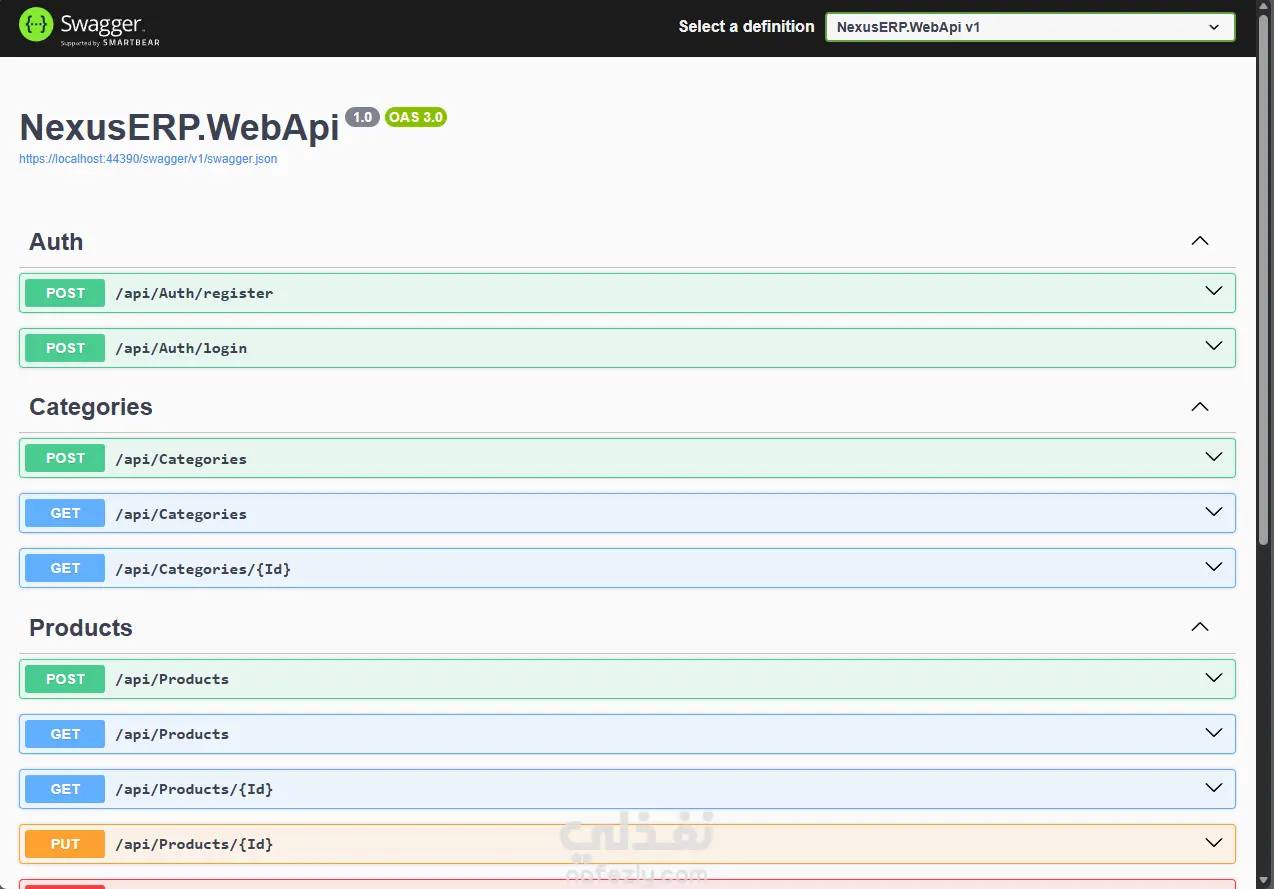Click the NexusERP.WebApi title
Screen dimensions: 1274x889
point(179,127)
